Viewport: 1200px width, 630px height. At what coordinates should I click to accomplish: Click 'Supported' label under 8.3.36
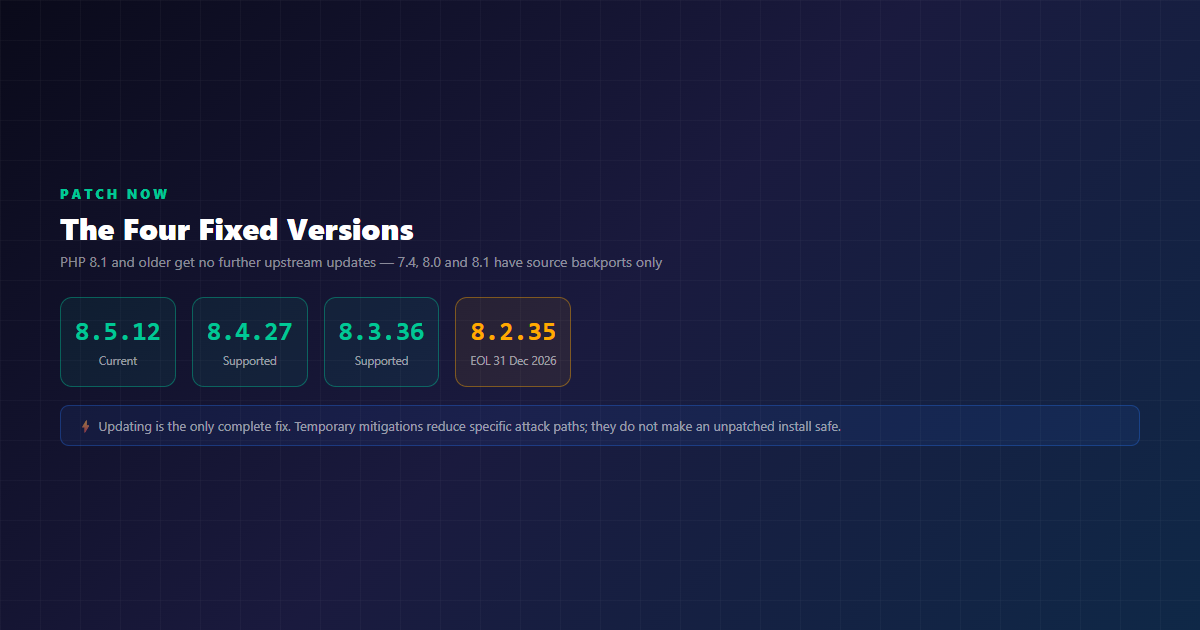[x=382, y=361]
